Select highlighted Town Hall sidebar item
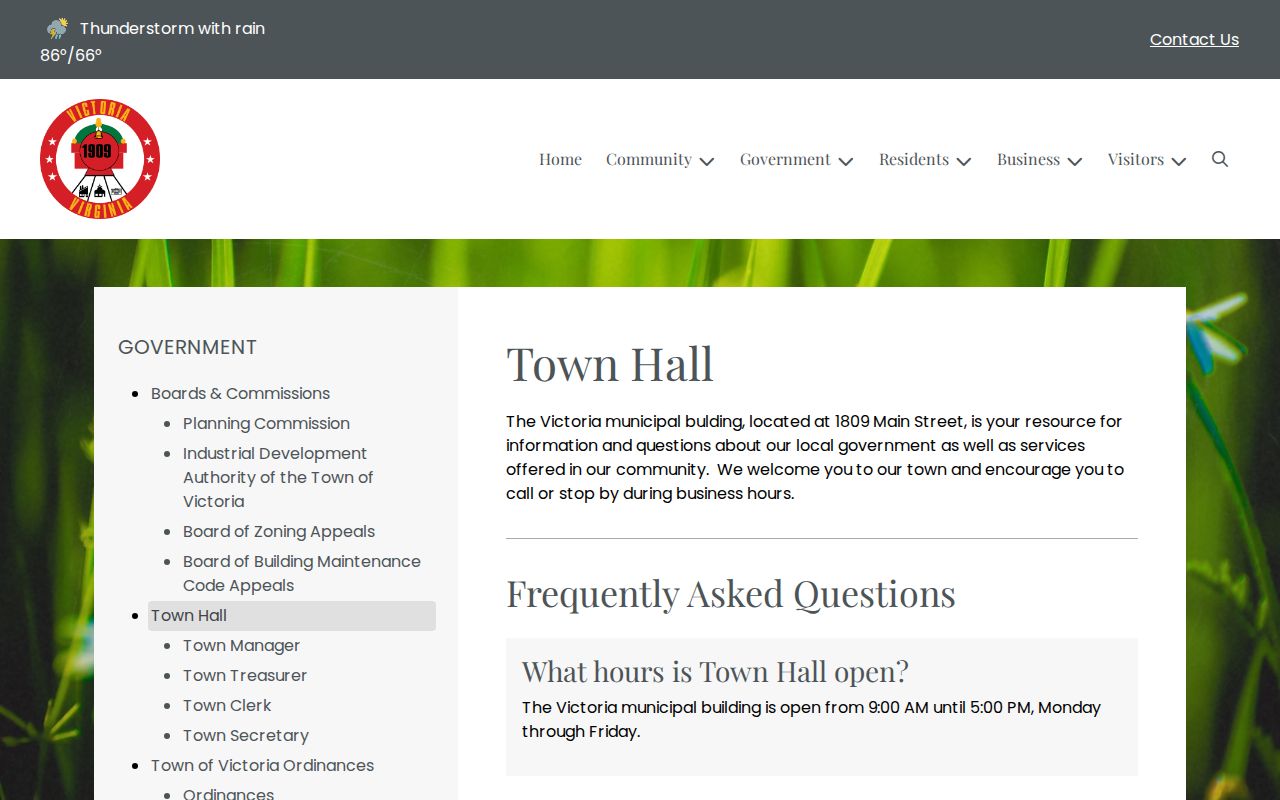1280x800 pixels. [x=292, y=616]
